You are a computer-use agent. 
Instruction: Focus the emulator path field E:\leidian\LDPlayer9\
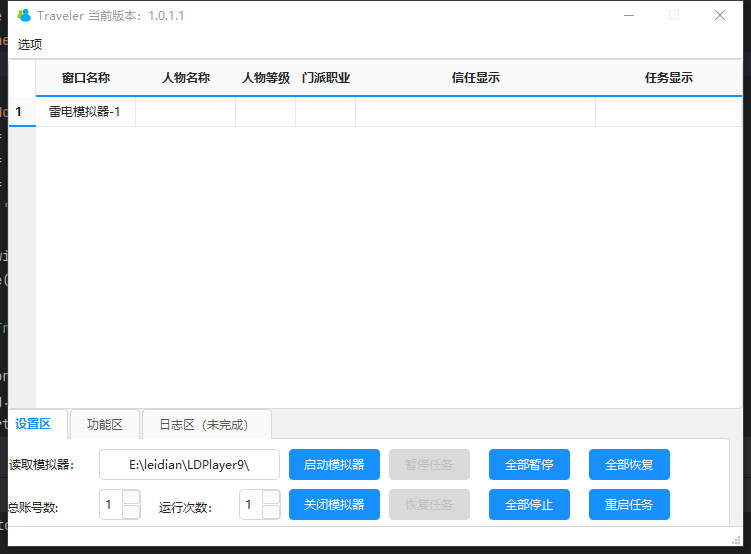(x=189, y=464)
